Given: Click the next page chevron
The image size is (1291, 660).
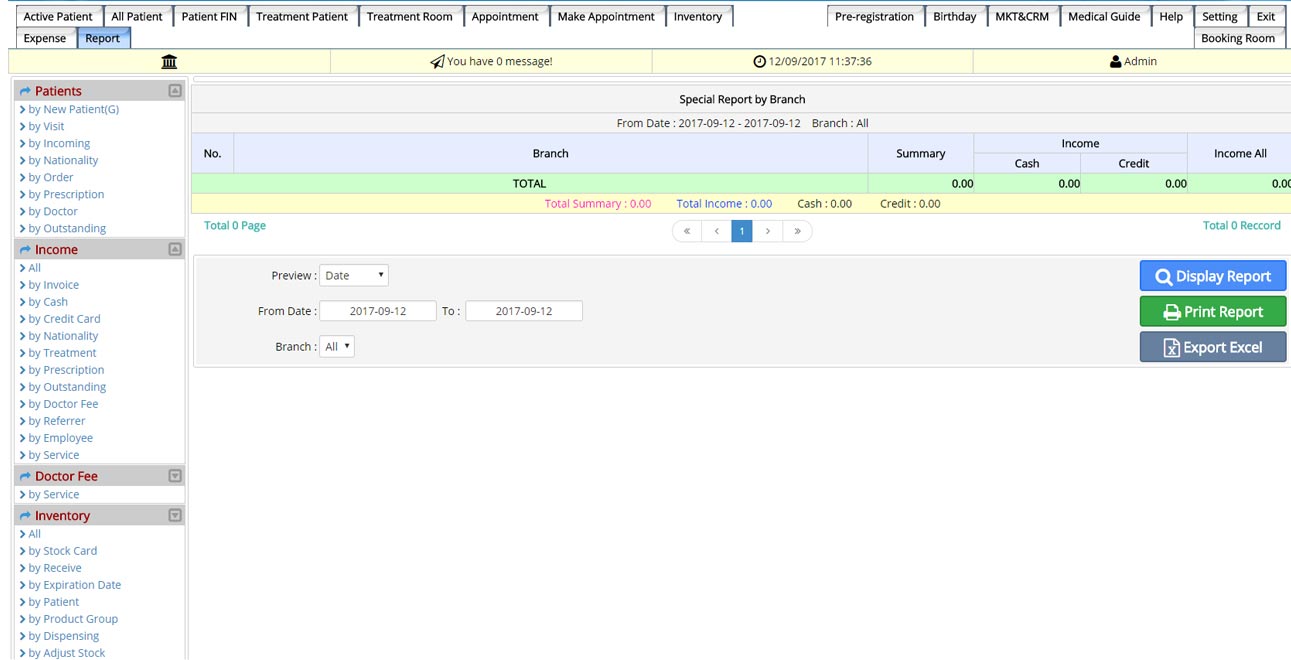Looking at the screenshot, I should tap(768, 231).
